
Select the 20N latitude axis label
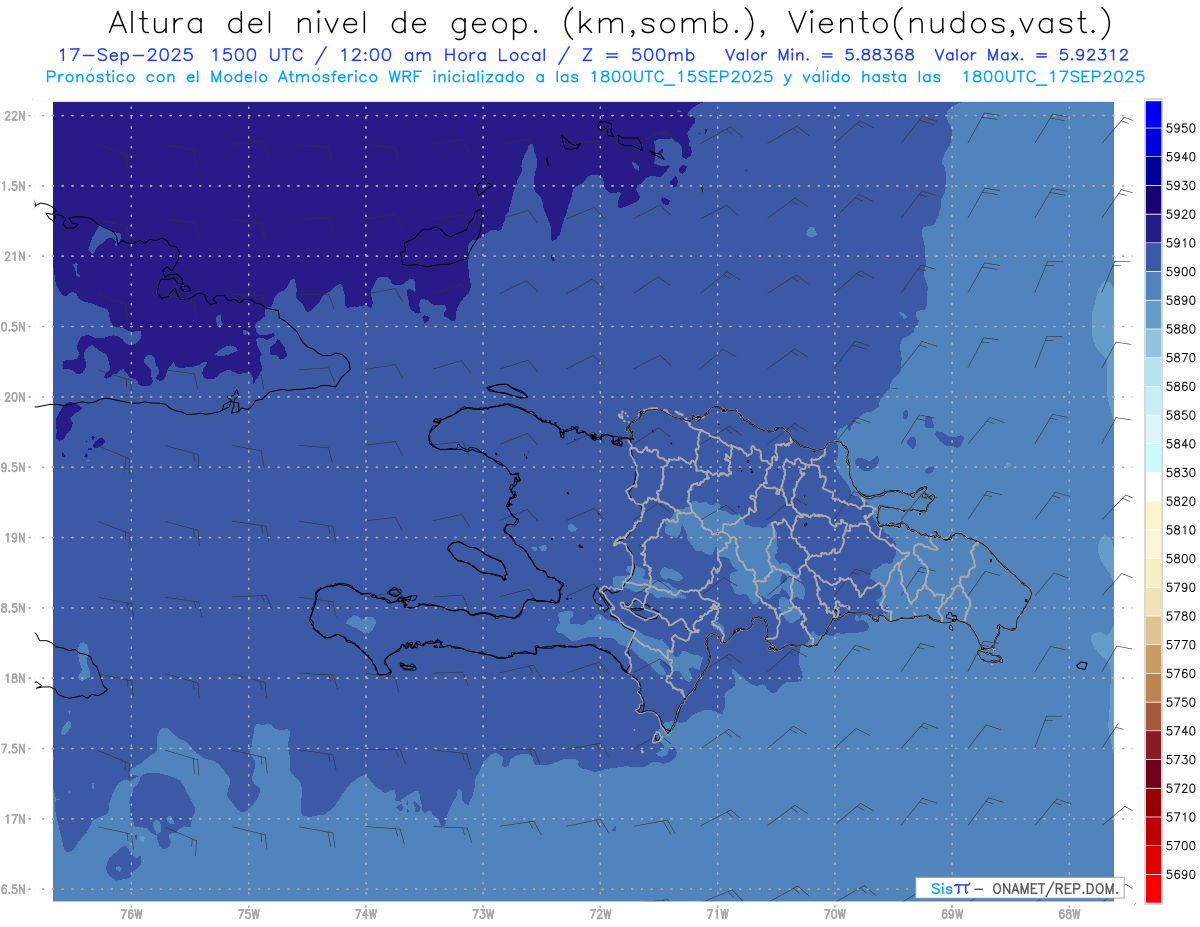tap(16, 397)
